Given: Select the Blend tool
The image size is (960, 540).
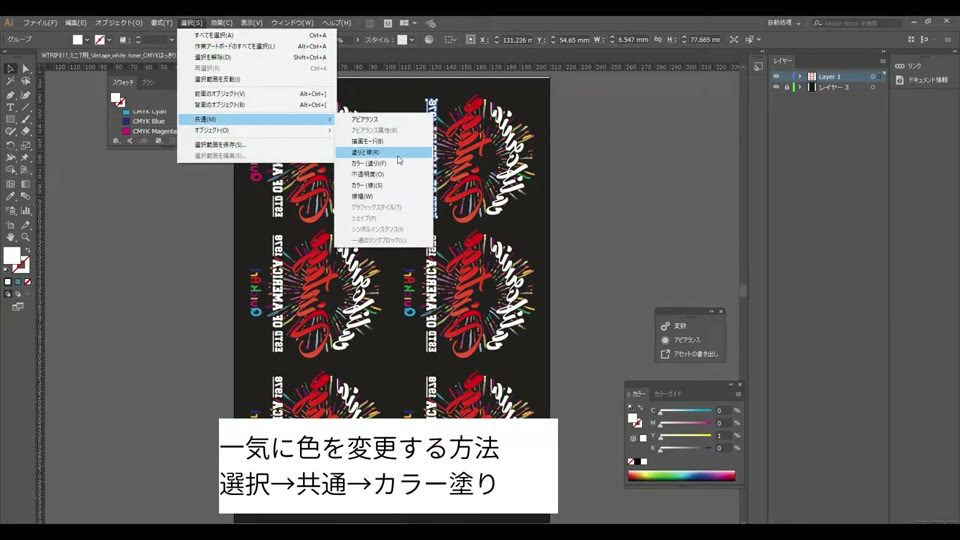Looking at the screenshot, I should point(26,197).
